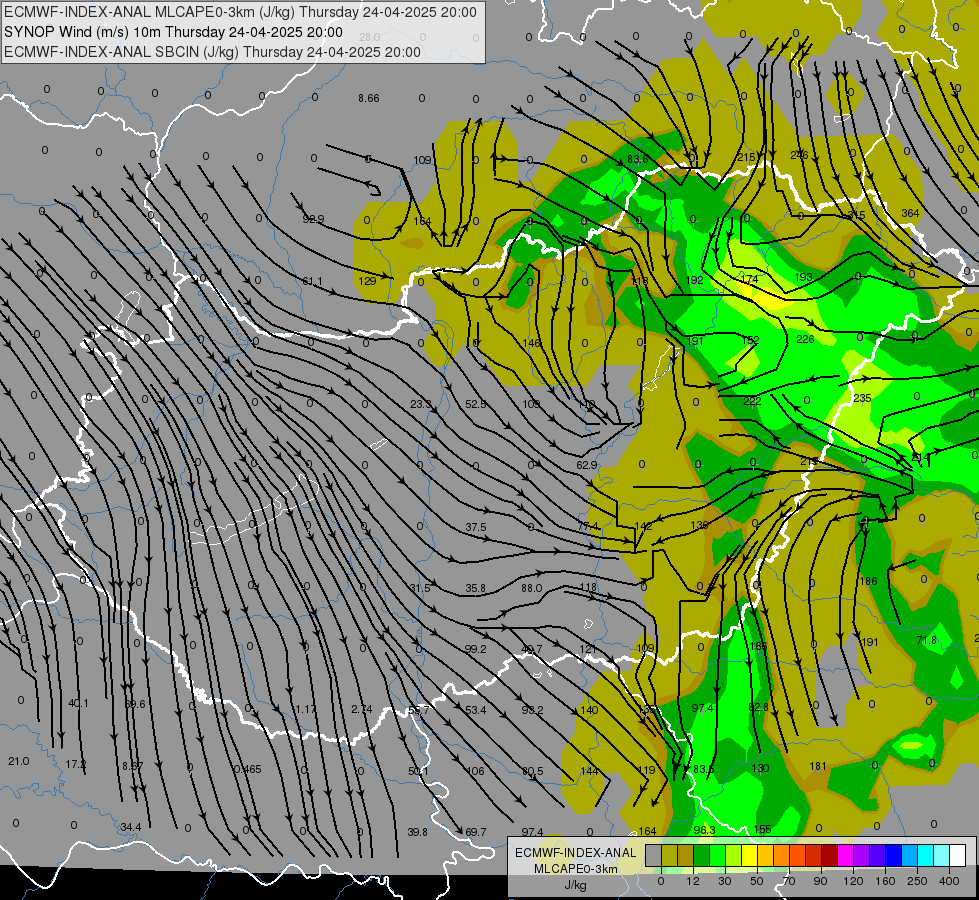
Task: Click the legend tick label 250
Action: click(x=917, y=881)
